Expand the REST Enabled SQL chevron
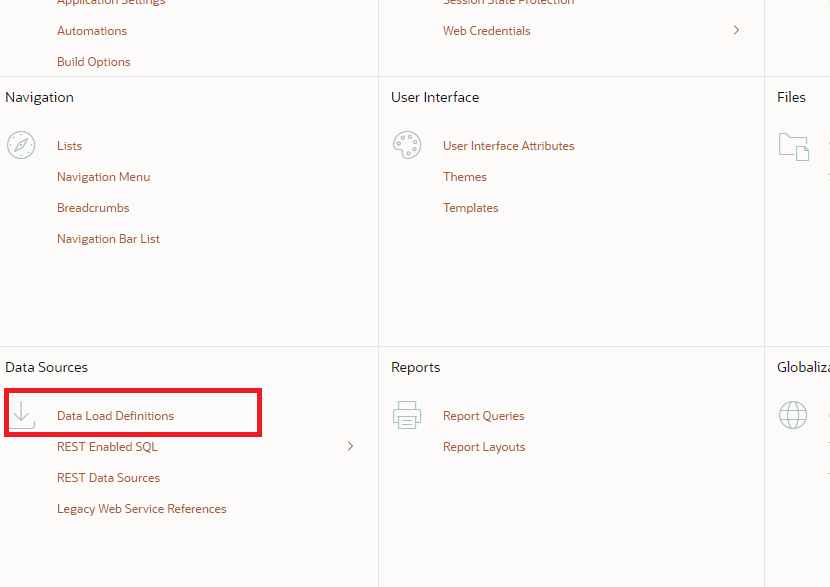 (350, 446)
